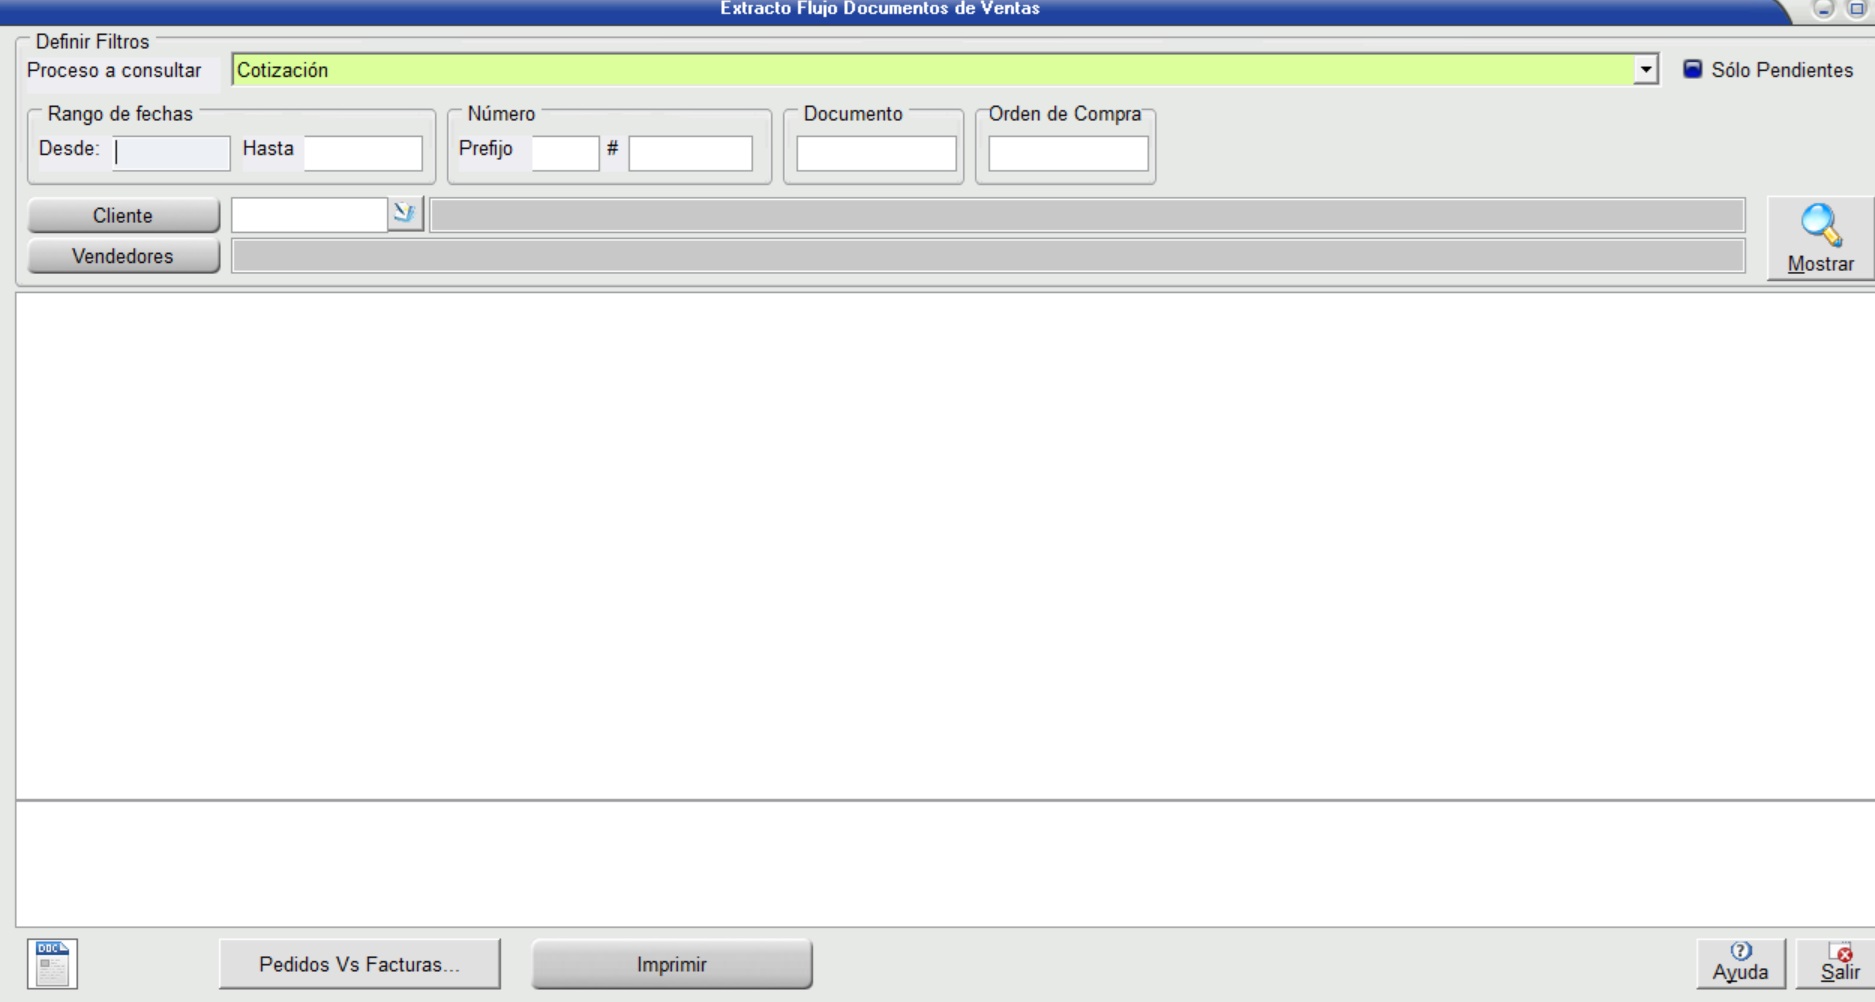The width and height of the screenshot is (1875, 1002).
Task: Select the Cotización combo box field
Action: (x=930, y=70)
